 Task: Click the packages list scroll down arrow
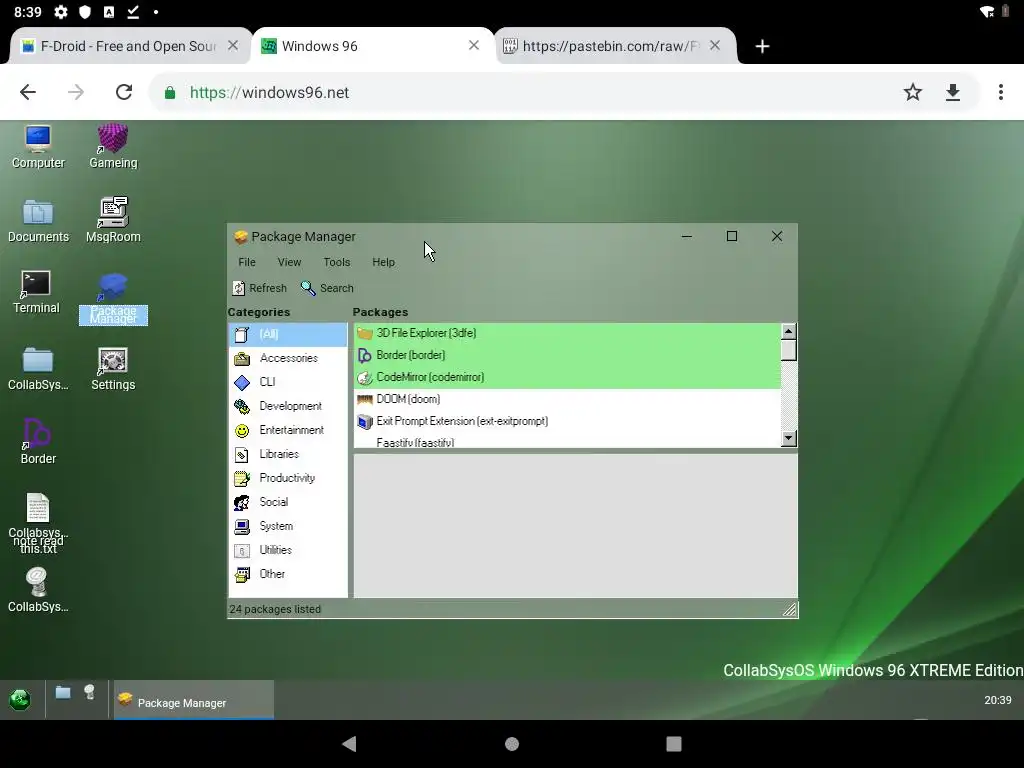(x=788, y=438)
